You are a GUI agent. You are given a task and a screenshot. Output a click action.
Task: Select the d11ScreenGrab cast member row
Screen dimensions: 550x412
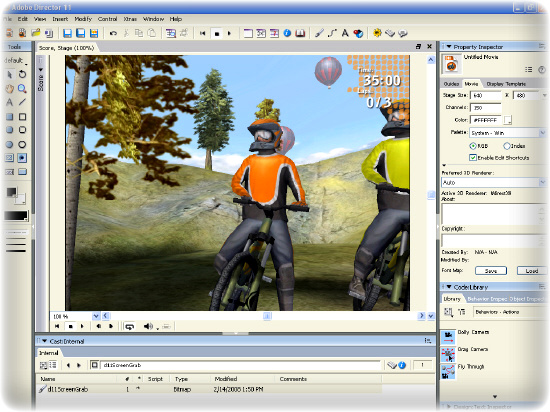coord(209,389)
